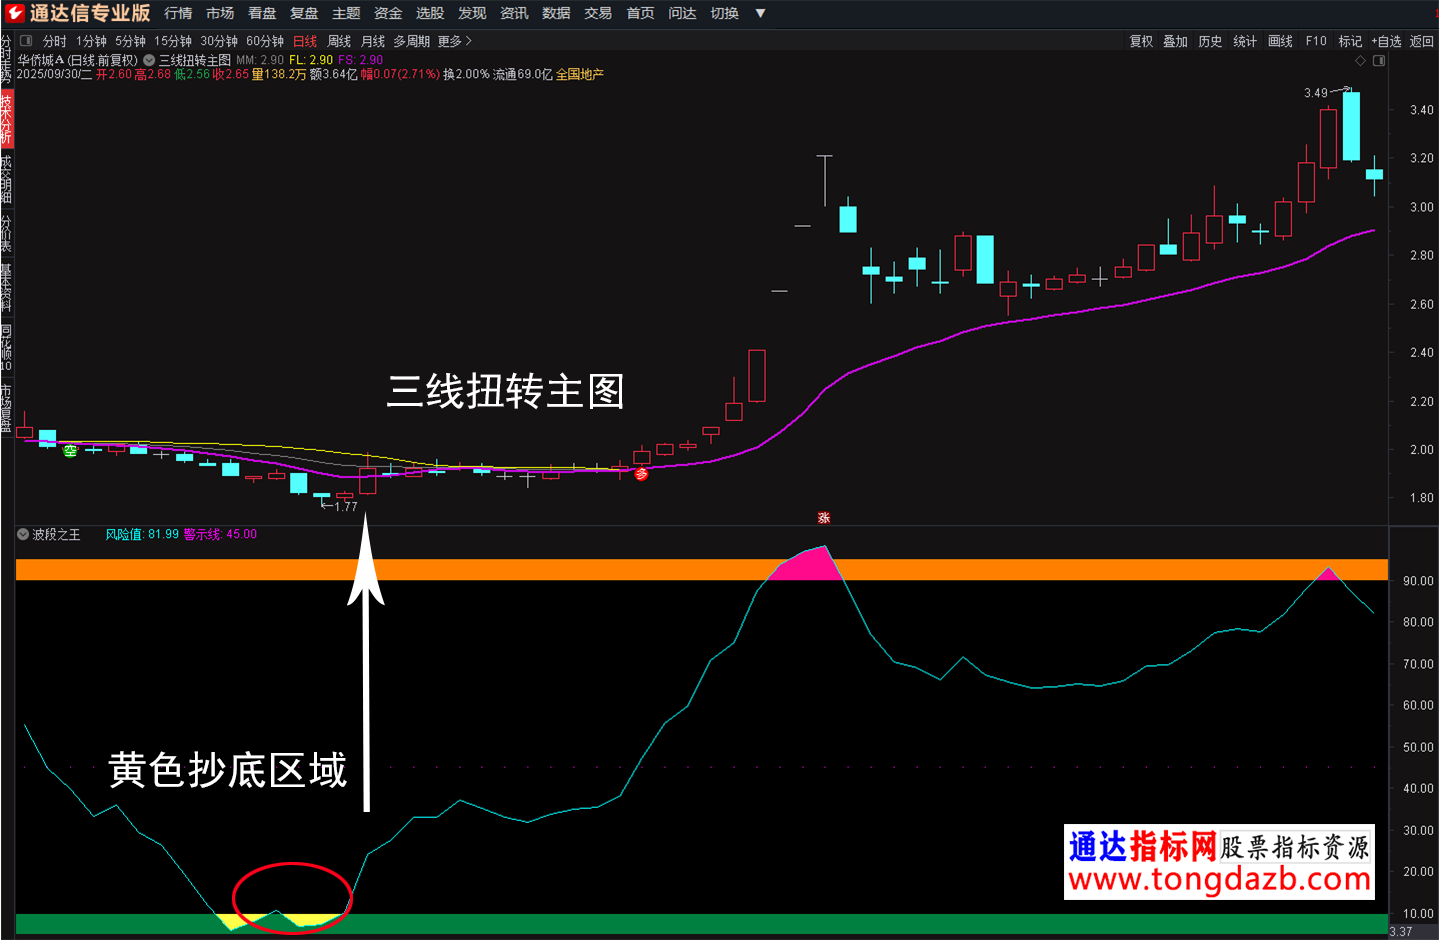Add stock via +自选 button
The image size is (1439, 940).
[1386, 41]
